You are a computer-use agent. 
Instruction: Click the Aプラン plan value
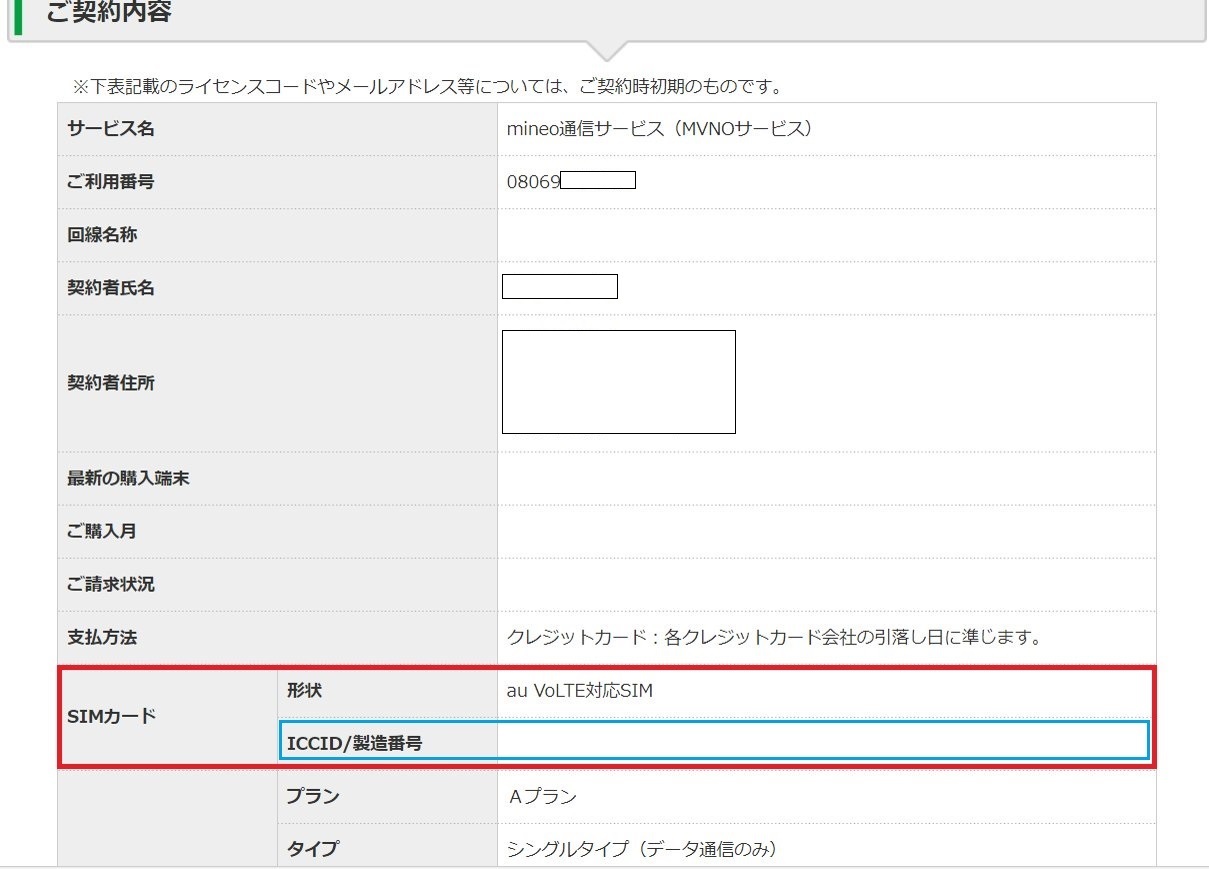coord(543,797)
